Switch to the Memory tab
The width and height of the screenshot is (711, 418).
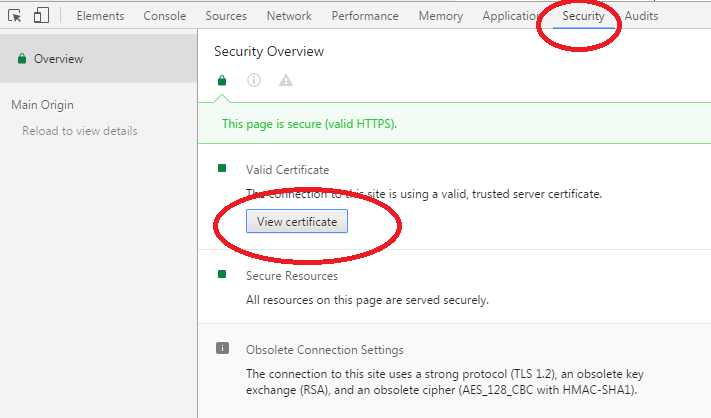[440, 16]
